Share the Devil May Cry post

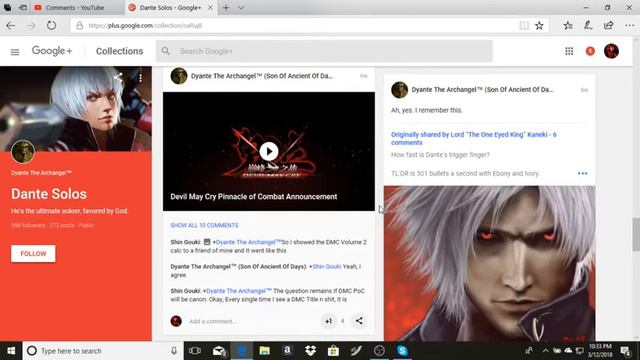point(359,321)
